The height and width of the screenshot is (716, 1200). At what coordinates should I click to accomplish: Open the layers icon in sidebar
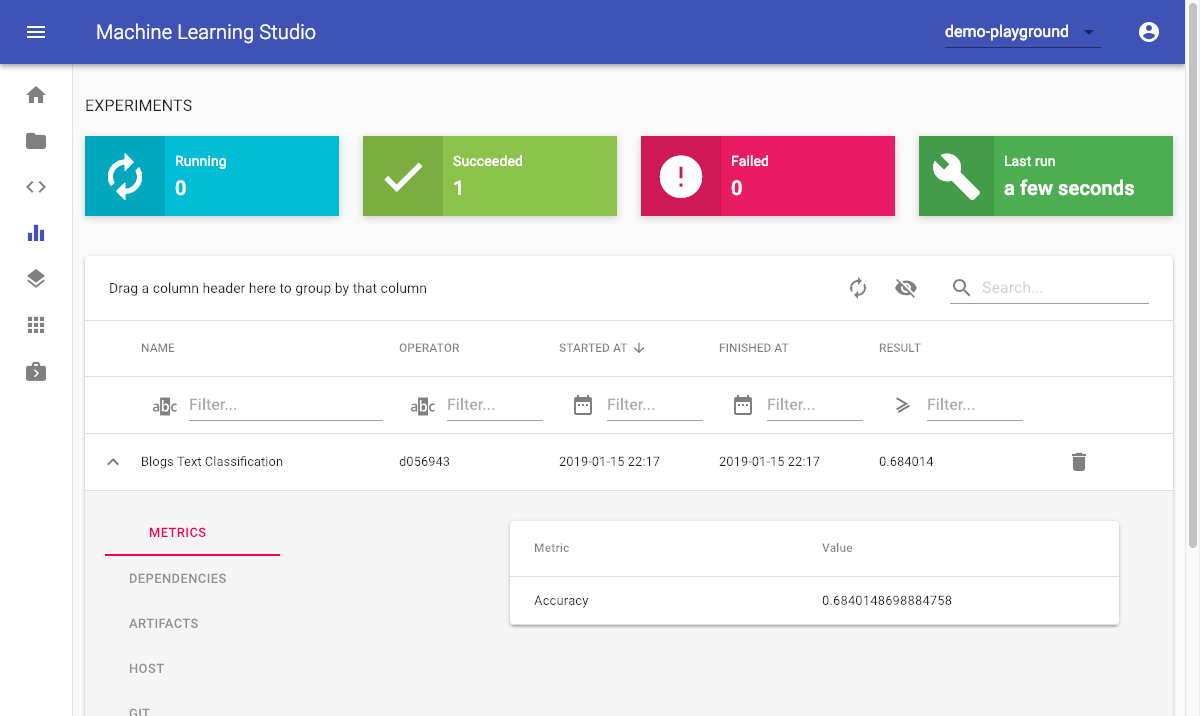(x=36, y=279)
